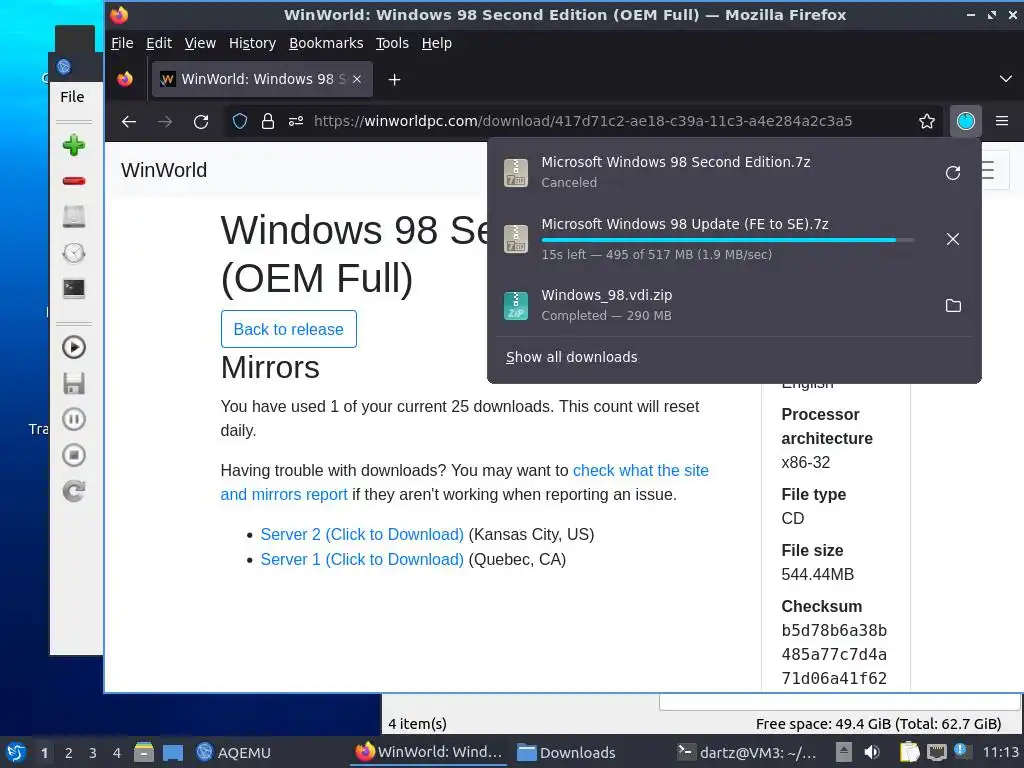Start virtual machine with AQEMU play button
1024x768 pixels.
74,347
